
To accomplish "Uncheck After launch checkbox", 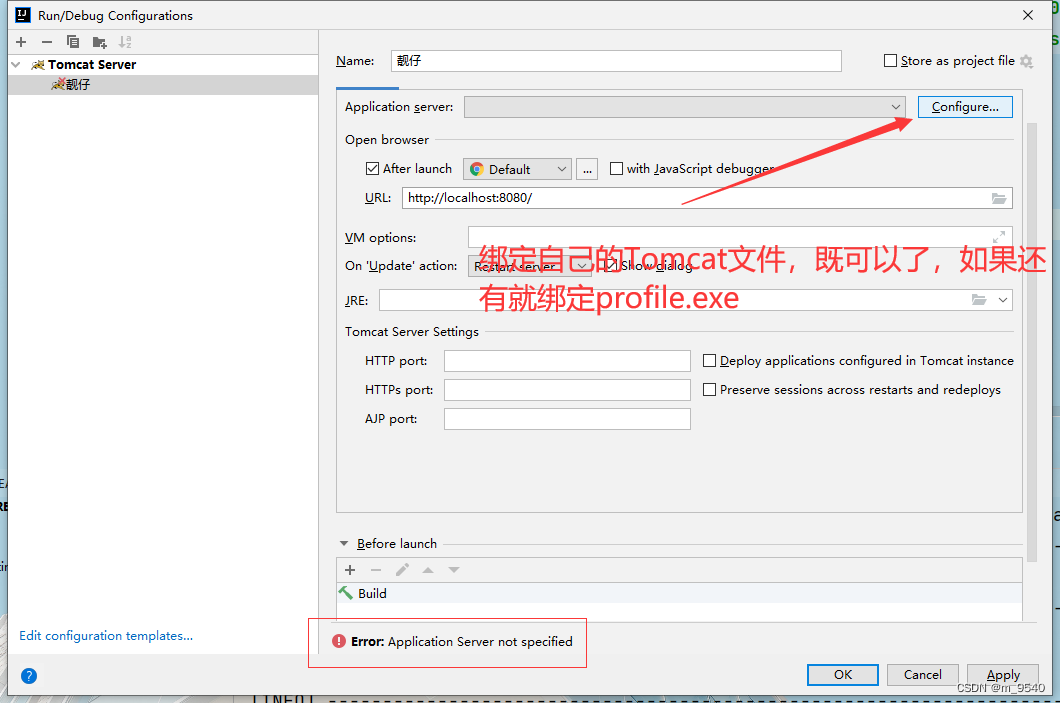I will point(372,168).
